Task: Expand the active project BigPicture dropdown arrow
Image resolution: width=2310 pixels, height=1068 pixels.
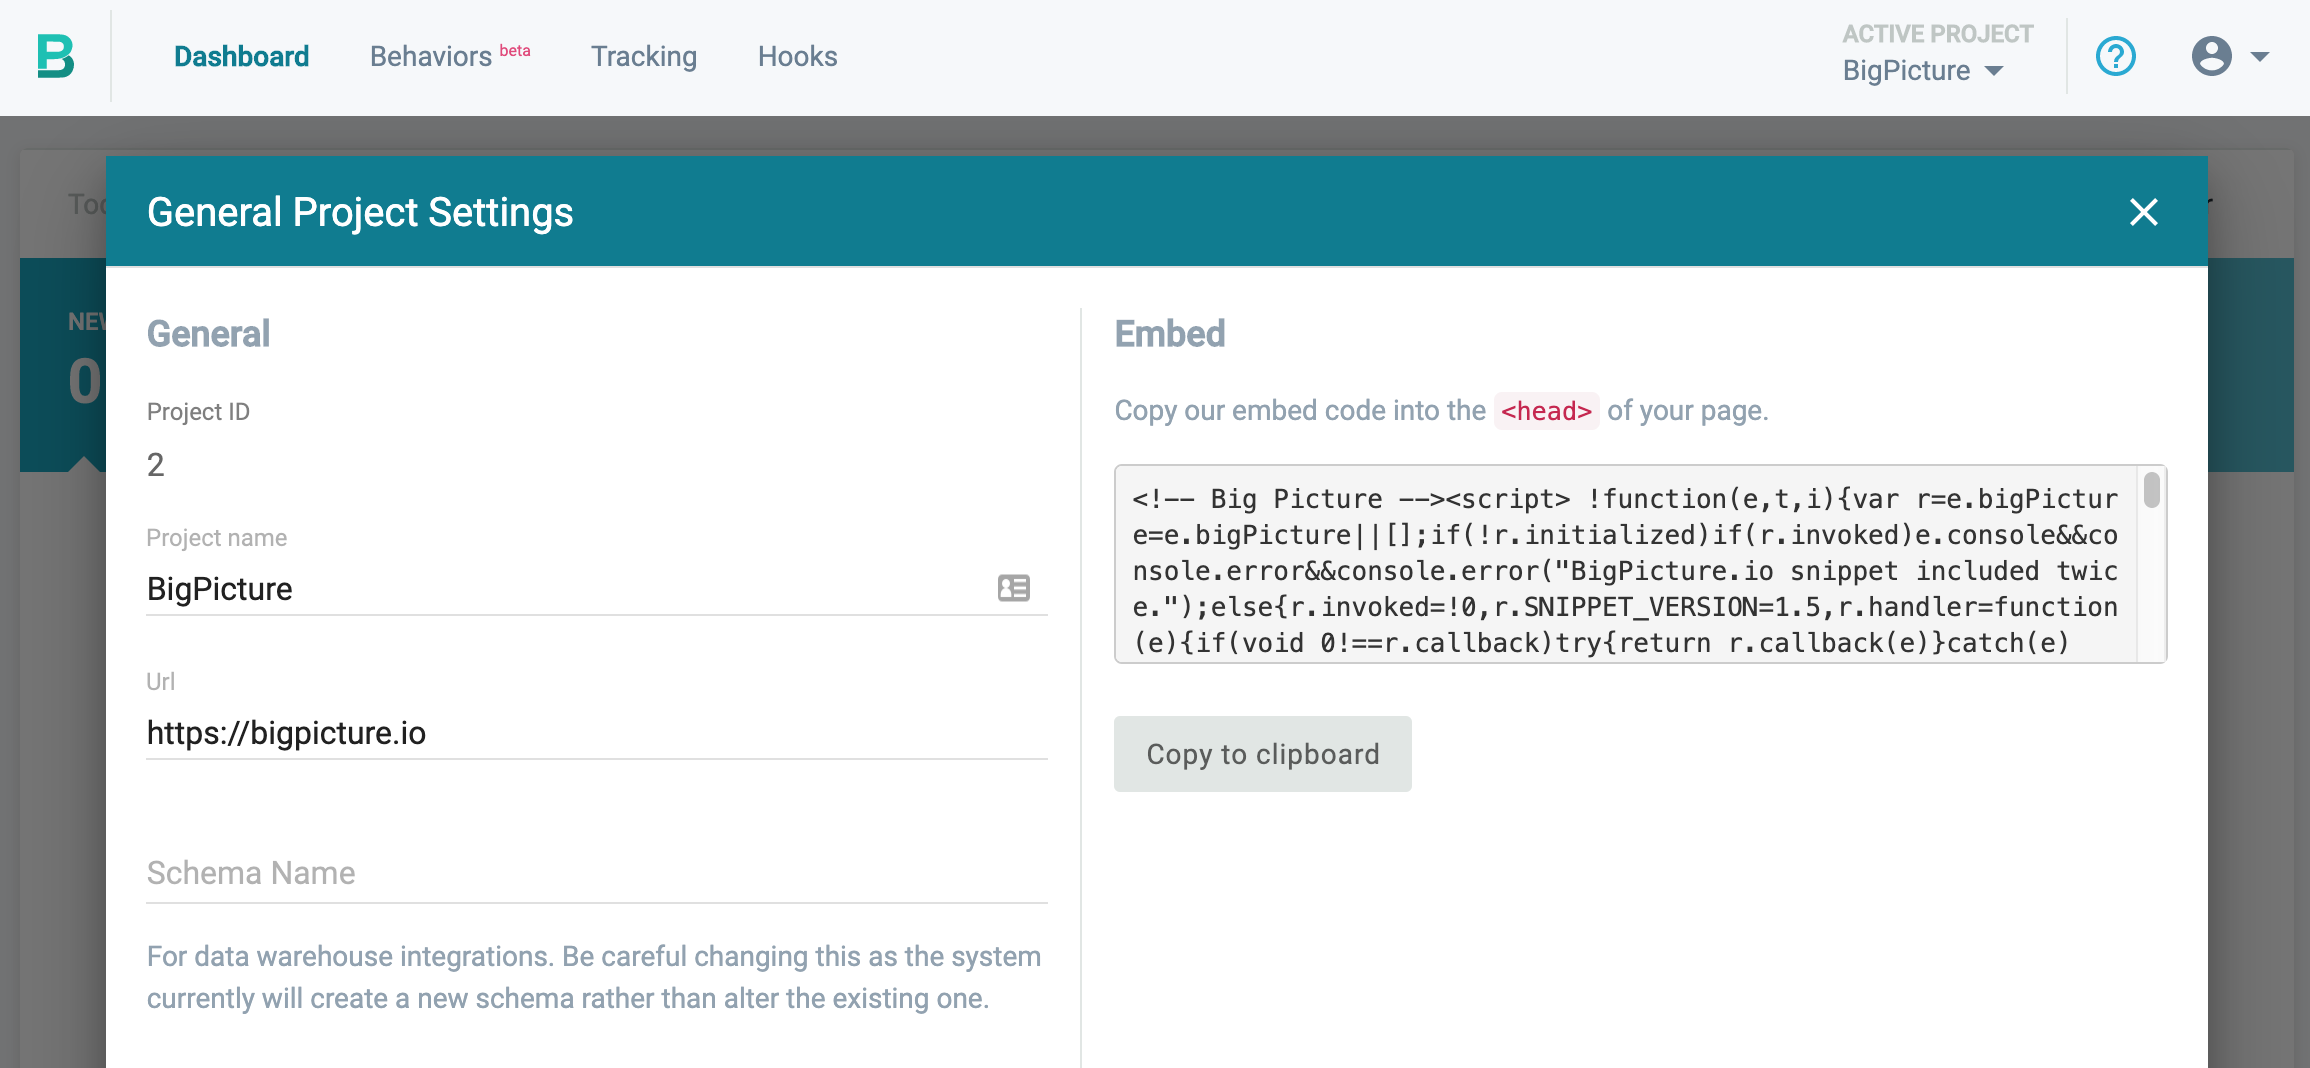Action: click(x=1994, y=71)
